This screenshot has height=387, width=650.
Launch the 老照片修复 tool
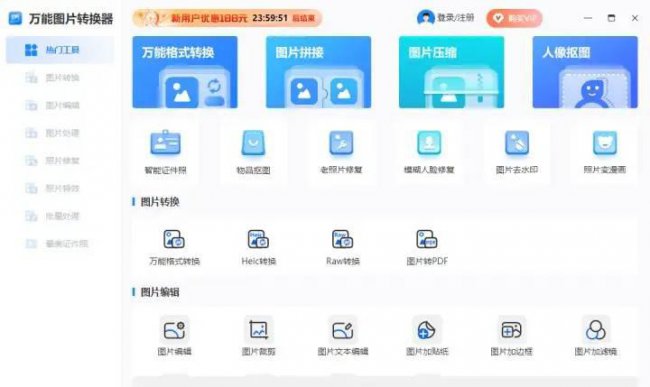(341, 152)
